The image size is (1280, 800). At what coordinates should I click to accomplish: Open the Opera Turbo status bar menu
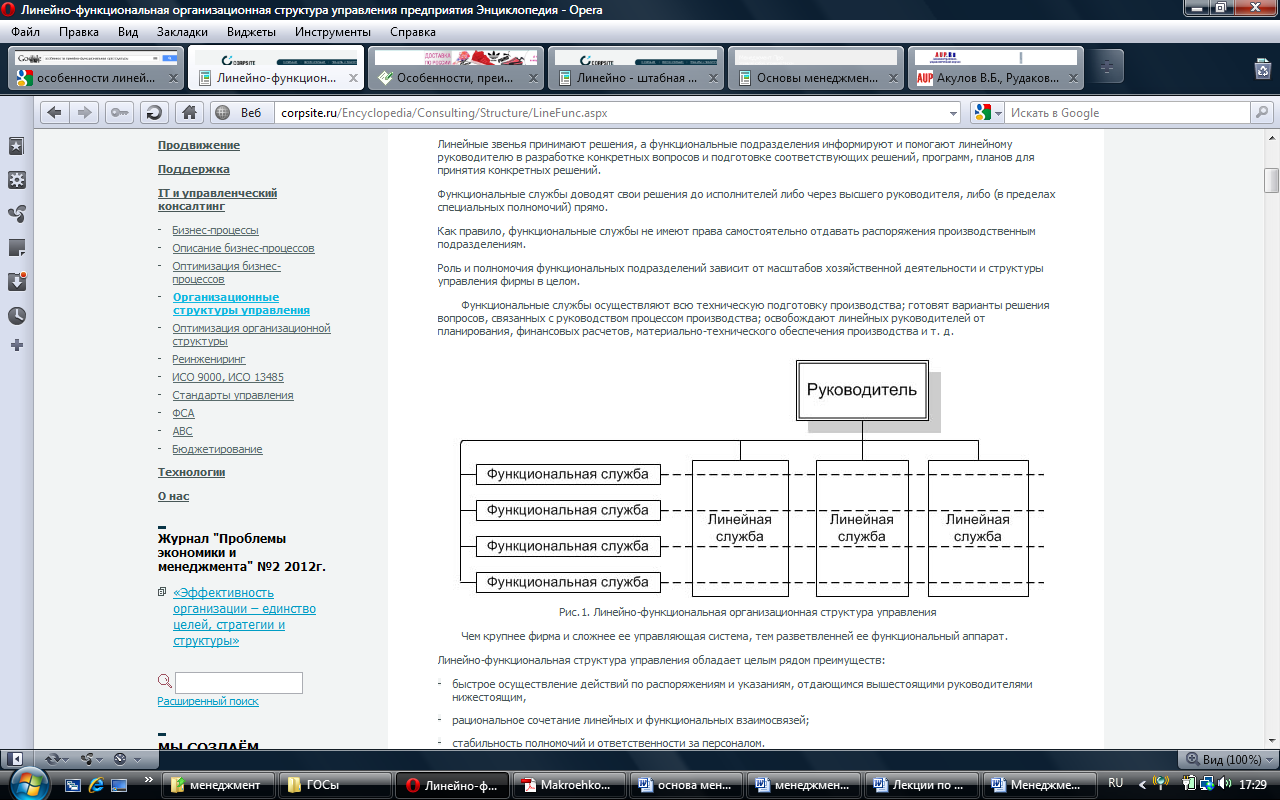coord(125,759)
